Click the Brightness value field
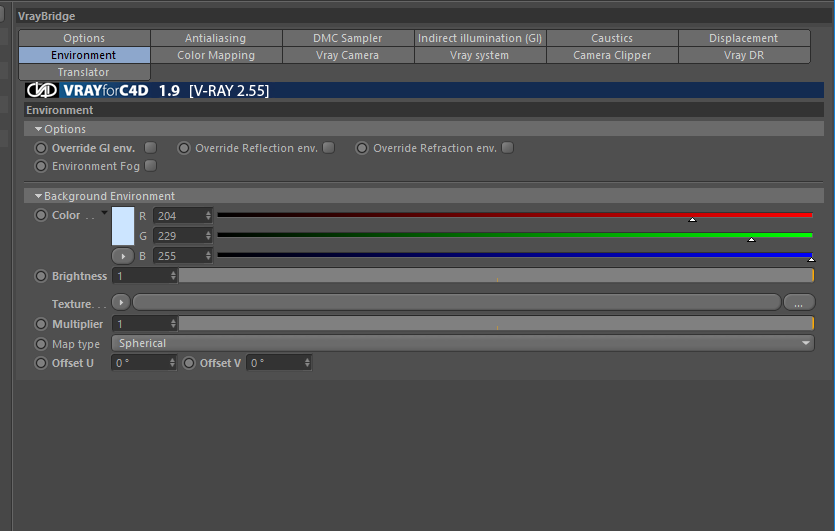835x531 pixels. point(141,276)
